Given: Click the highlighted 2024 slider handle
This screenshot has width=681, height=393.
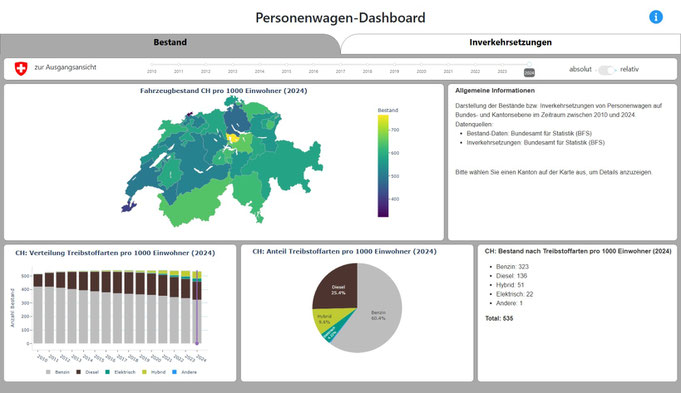Looking at the screenshot, I should (529, 65).
